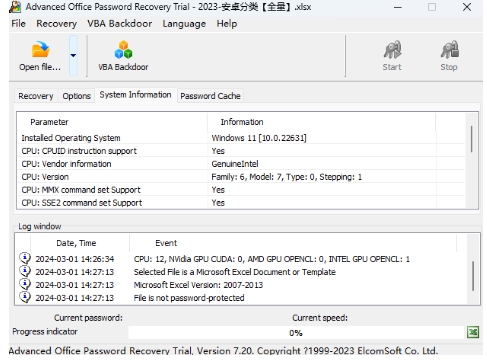487x360 pixels.
Task: Select the CPU: Version row
Action: point(241,177)
